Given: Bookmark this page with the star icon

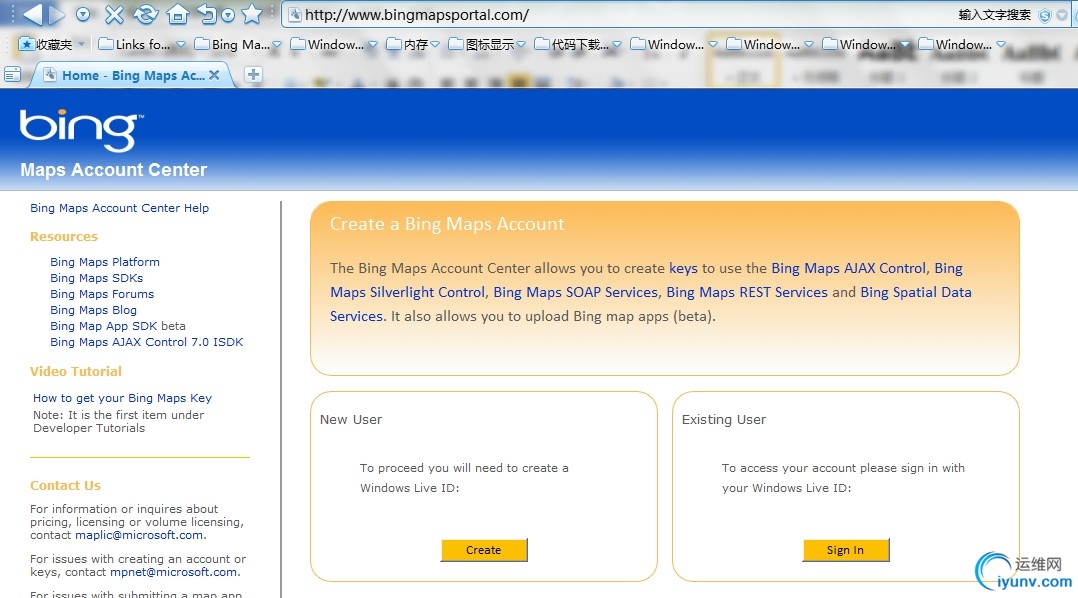Looking at the screenshot, I should click(252, 14).
